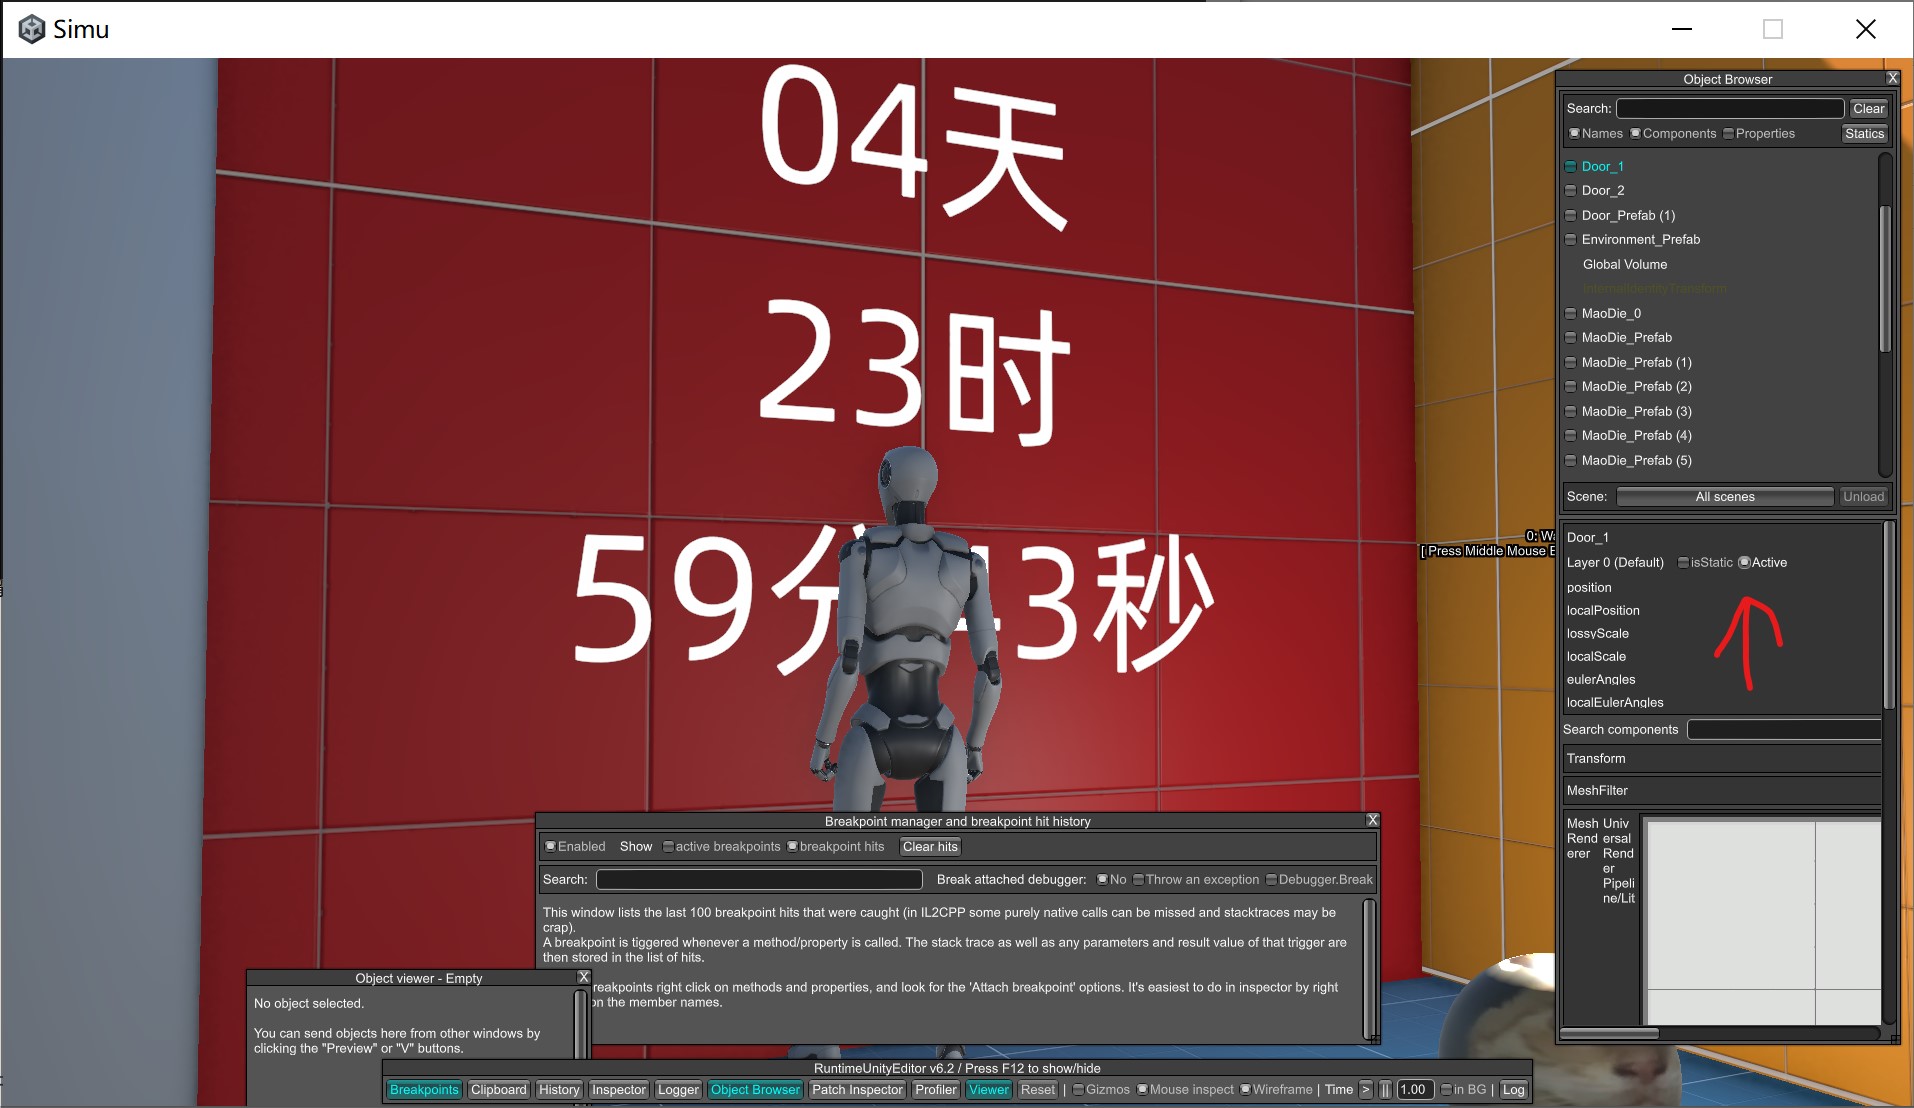Open the All scenes selector
1914x1108 pixels.
click(1725, 496)
